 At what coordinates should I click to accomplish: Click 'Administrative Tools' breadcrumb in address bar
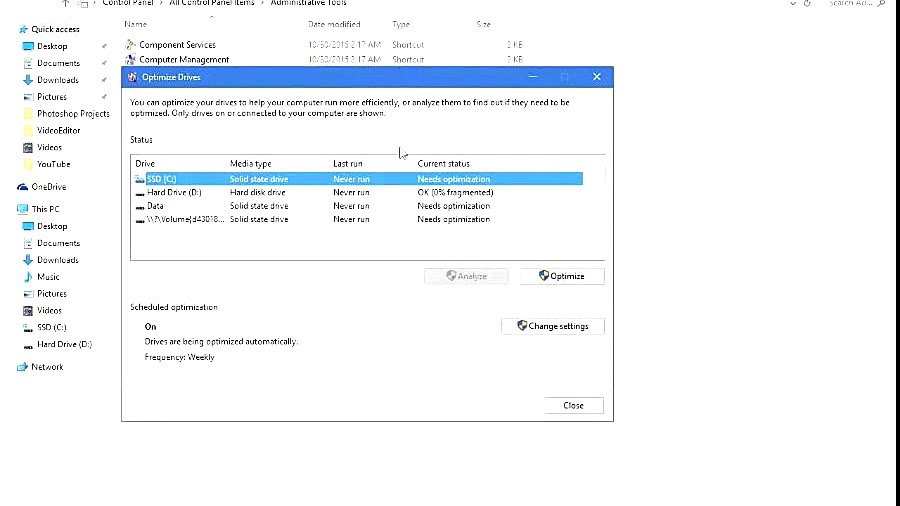coord(308,3)
